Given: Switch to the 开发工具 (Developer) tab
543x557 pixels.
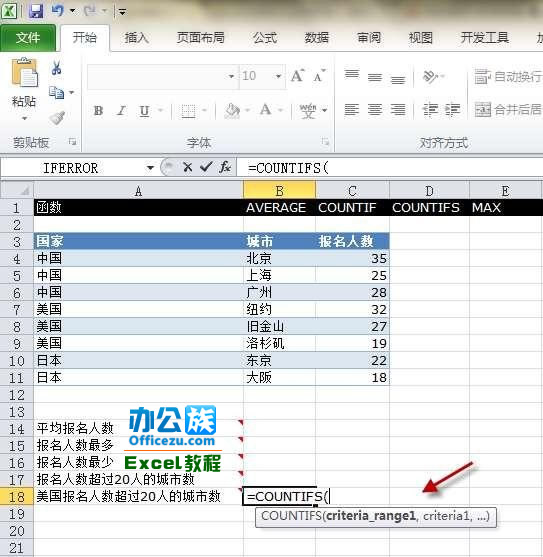Looking at the screenshot, I should 485,37.
